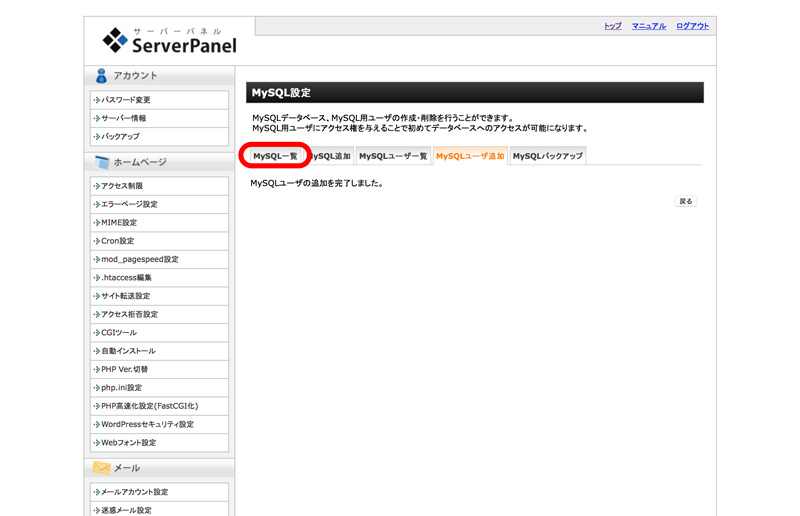Click the 戻る button

[x=686, y=201]
